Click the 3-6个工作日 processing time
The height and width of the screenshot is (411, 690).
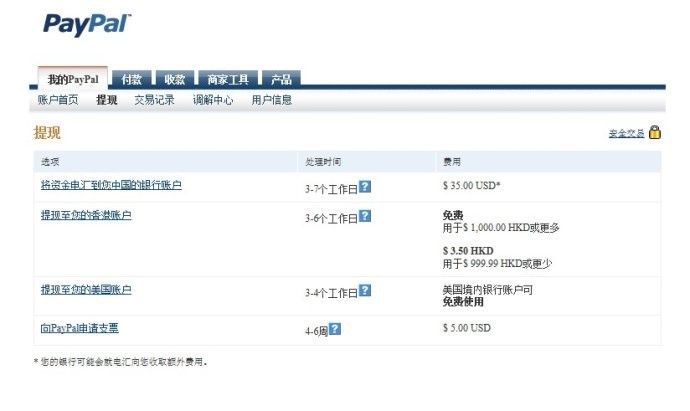(x=331, y=218)
